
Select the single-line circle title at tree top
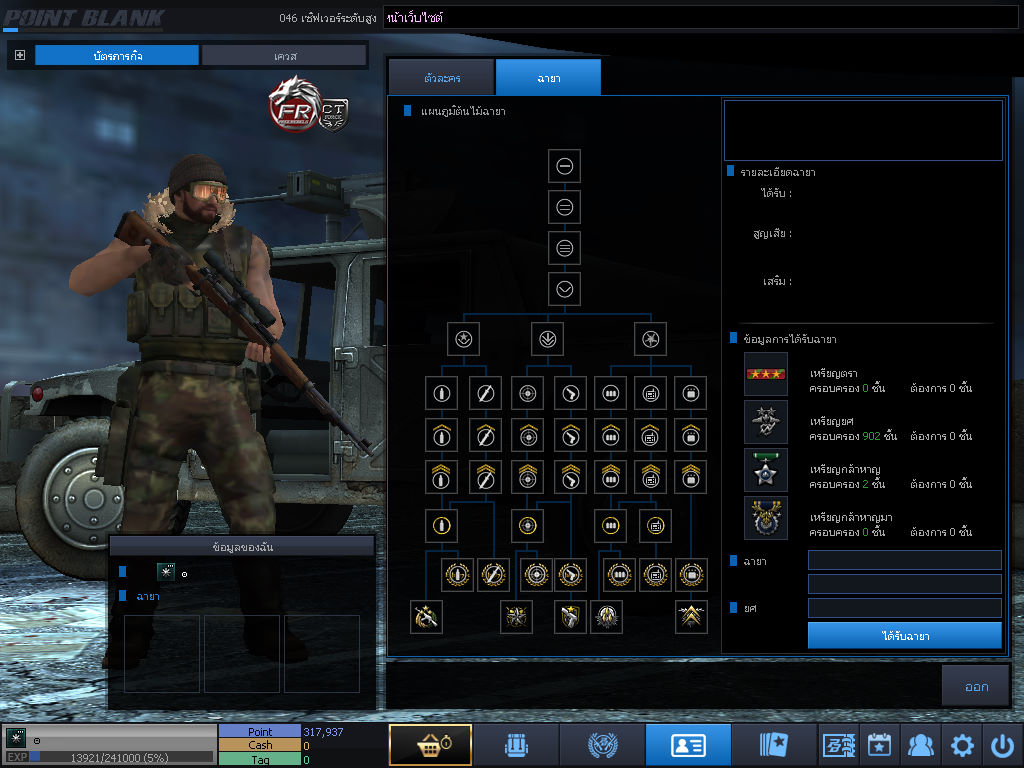tap(564, 166)
